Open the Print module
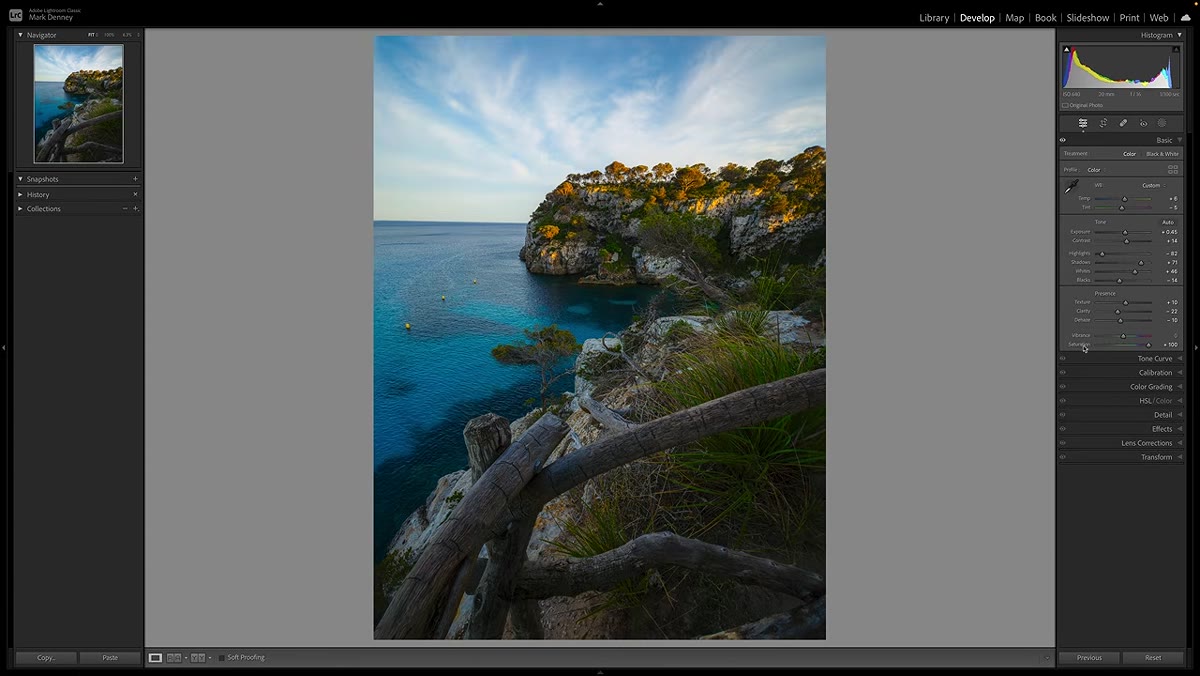The height and width of the screenshot is (676, 1200). (x=1129, y=18)
